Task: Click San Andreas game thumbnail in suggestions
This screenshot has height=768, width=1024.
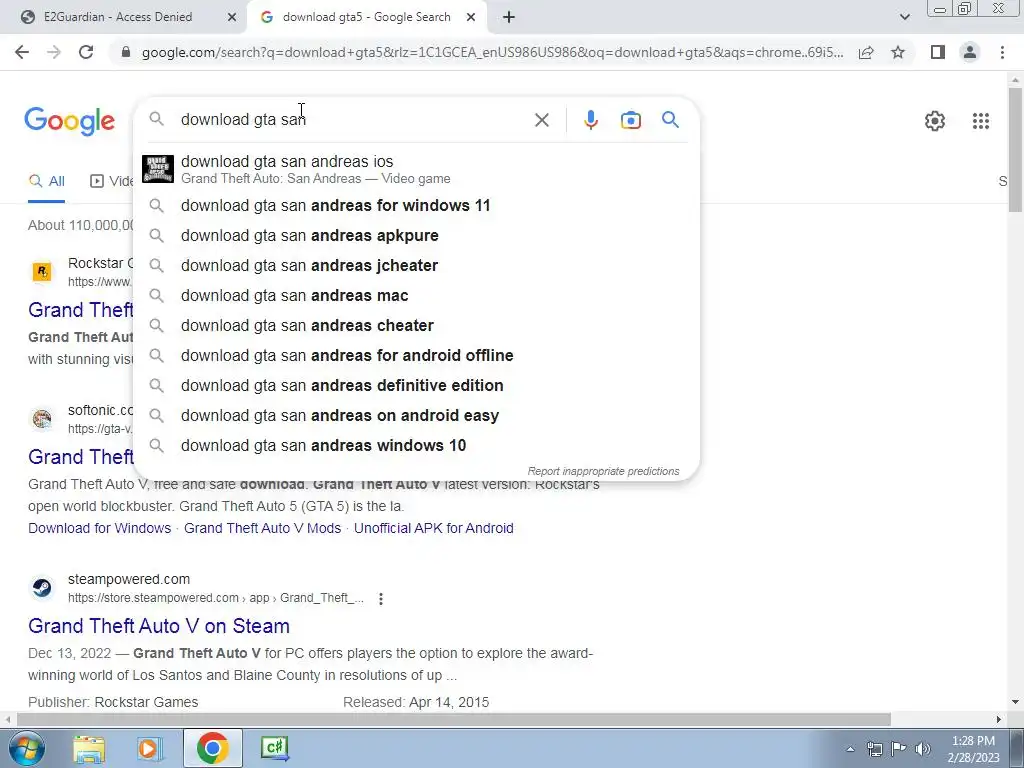Action: coord(158,169)
